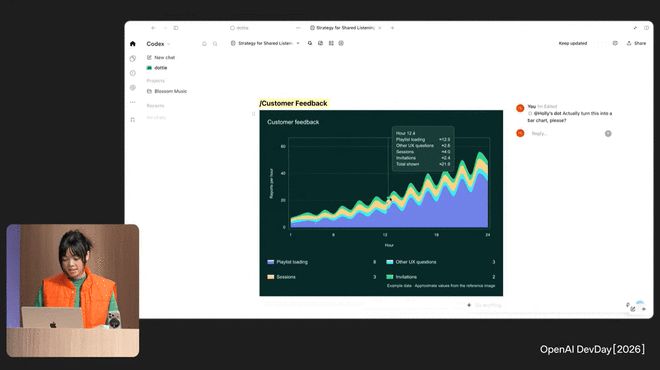Click the first small icon right of Codex
Viewport: 660px width, 370px height.
[x=204, y=44]
